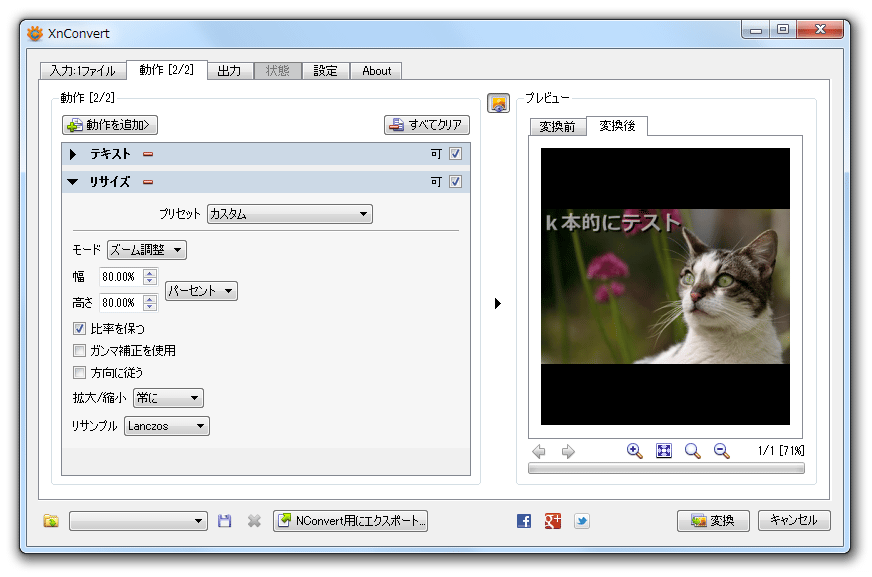This screenshot has height=577, width=872.
Task: Show the 変換前 preview tab
Action: click(558, 127)
